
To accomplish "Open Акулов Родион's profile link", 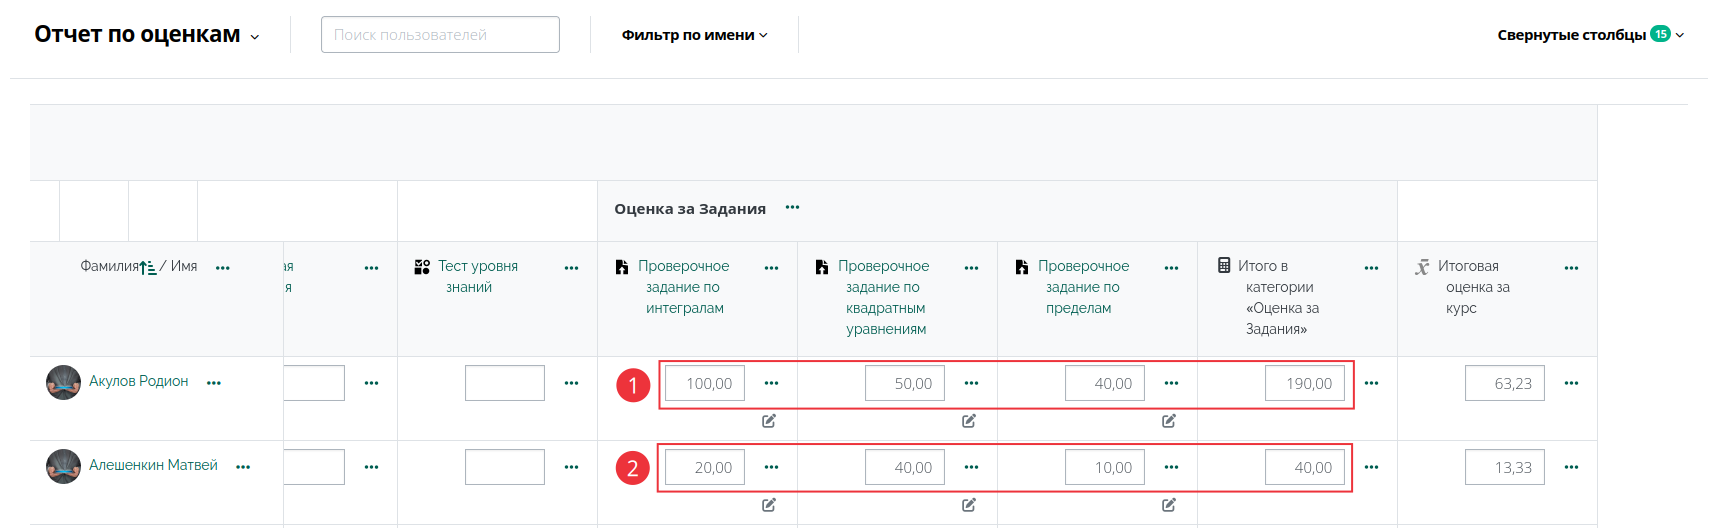I will (138, 381).
